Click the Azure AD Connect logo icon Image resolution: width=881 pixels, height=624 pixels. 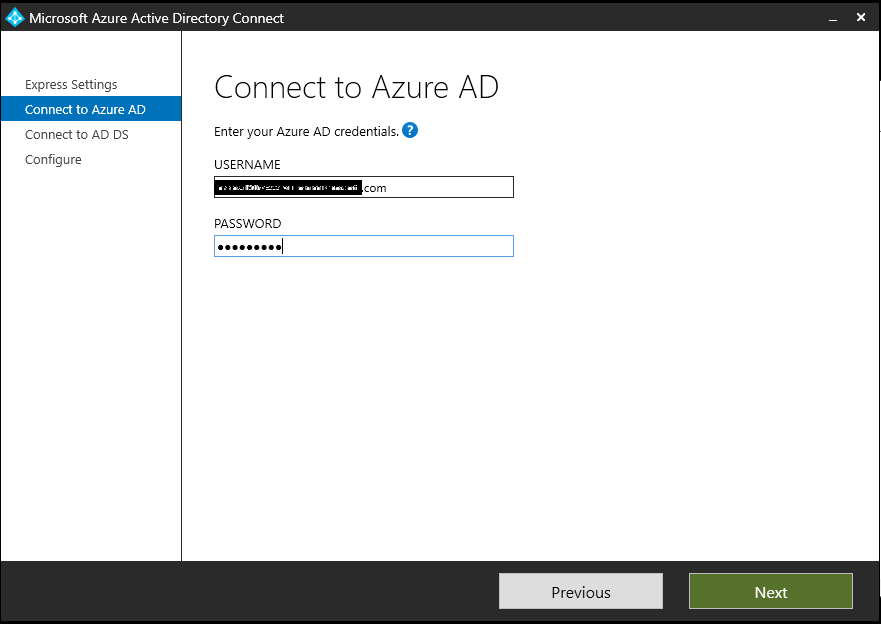coord(15,17)
